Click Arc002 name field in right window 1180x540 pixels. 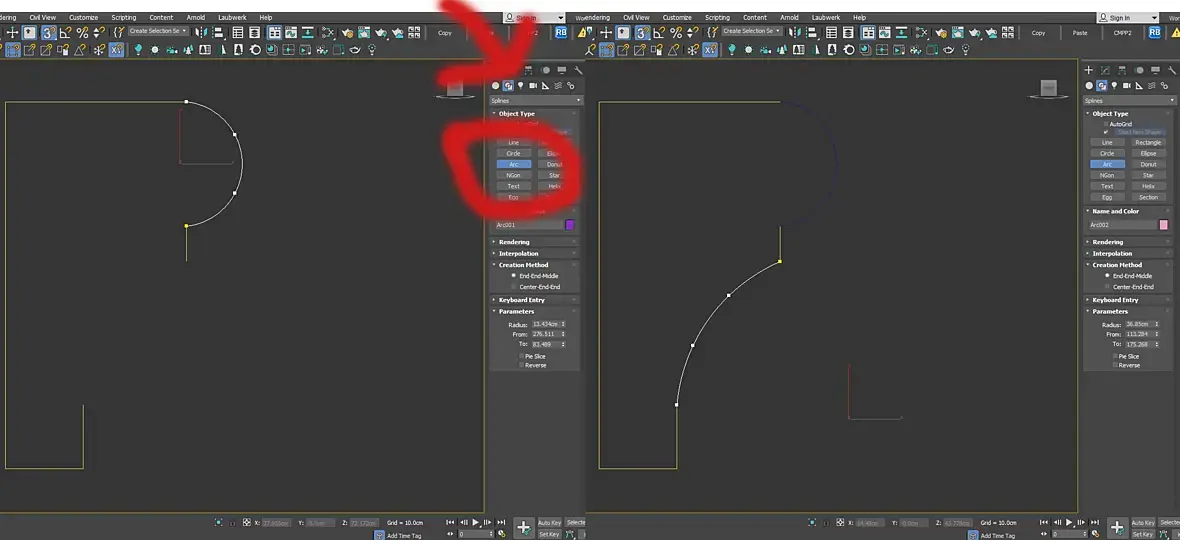1122,225
